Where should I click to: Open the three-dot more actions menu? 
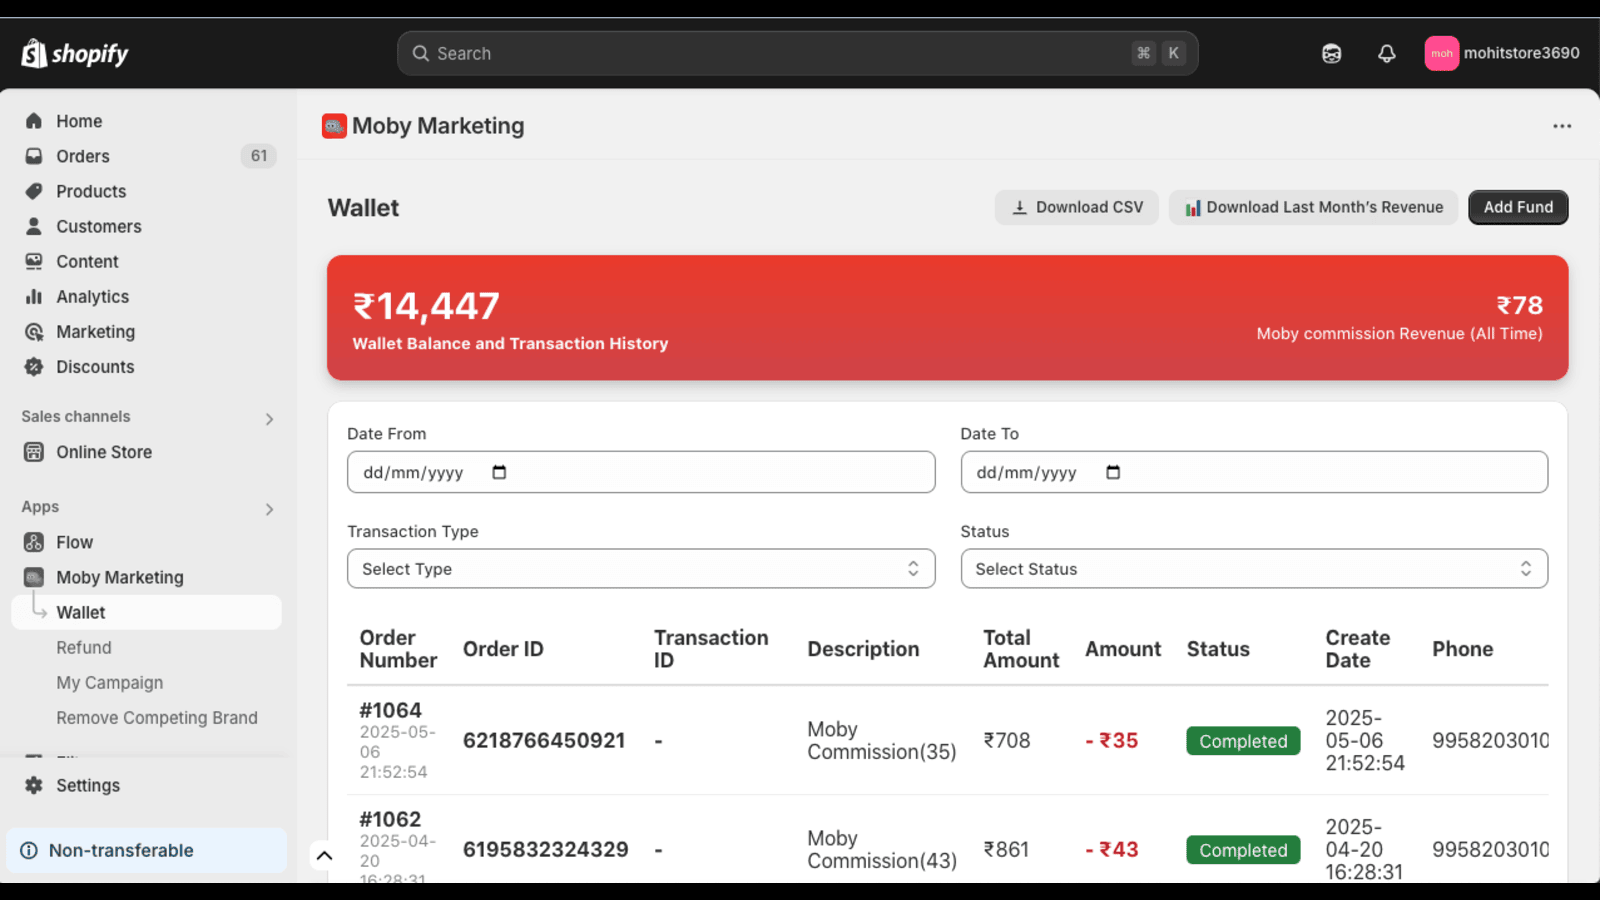point(1562,126)
